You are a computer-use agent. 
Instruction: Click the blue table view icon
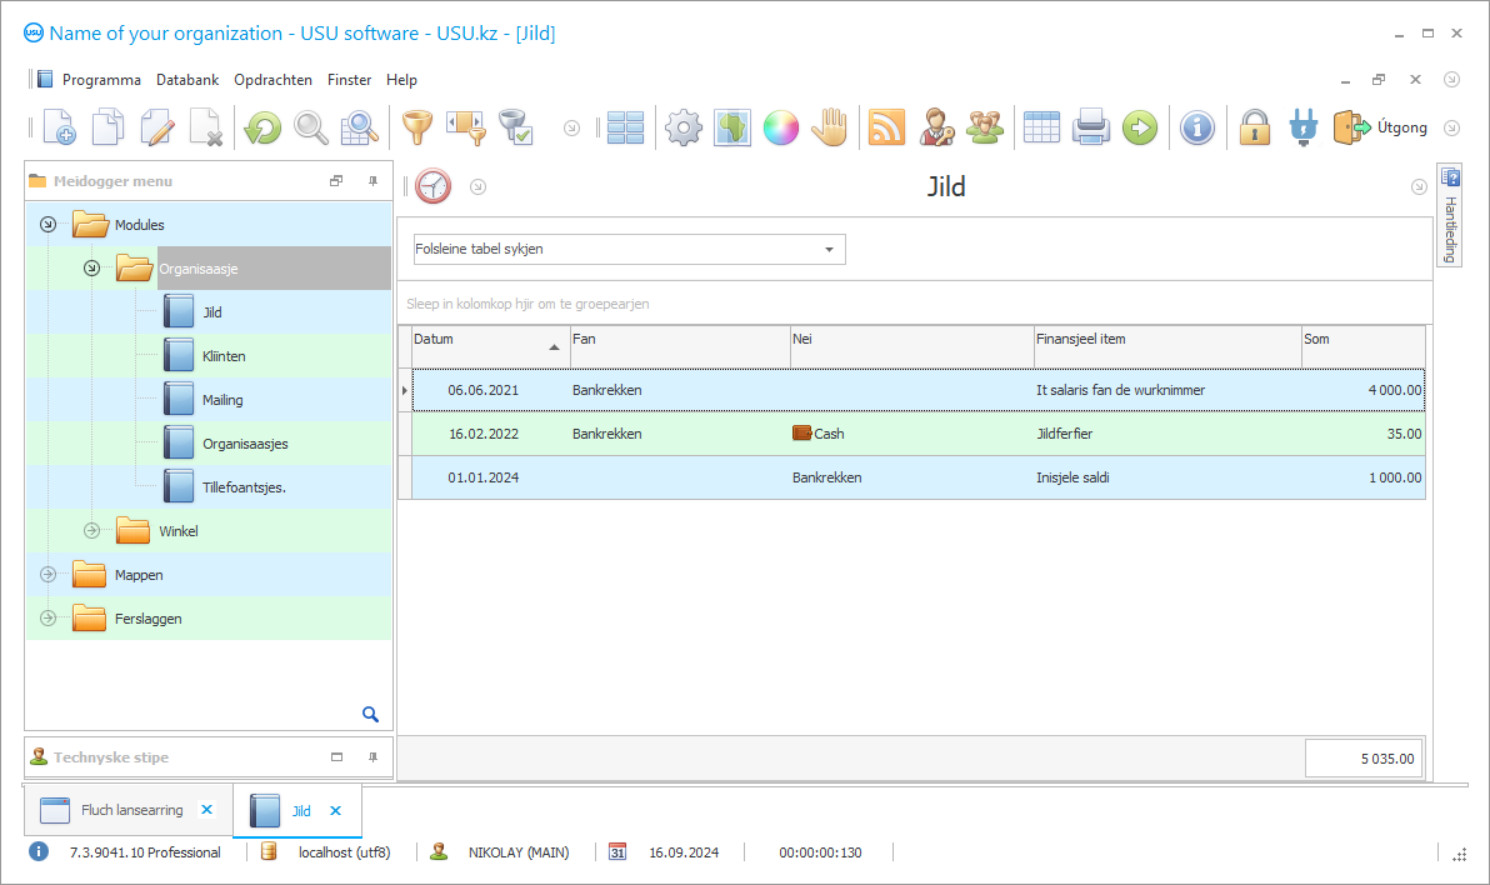[x=626, y=128]
